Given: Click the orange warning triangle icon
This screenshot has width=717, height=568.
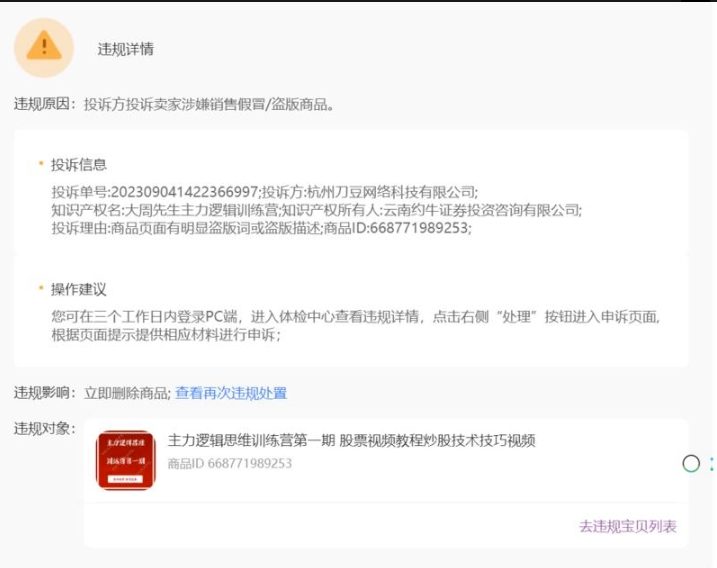Looking at the screenshot, I should tap(44, 46).
